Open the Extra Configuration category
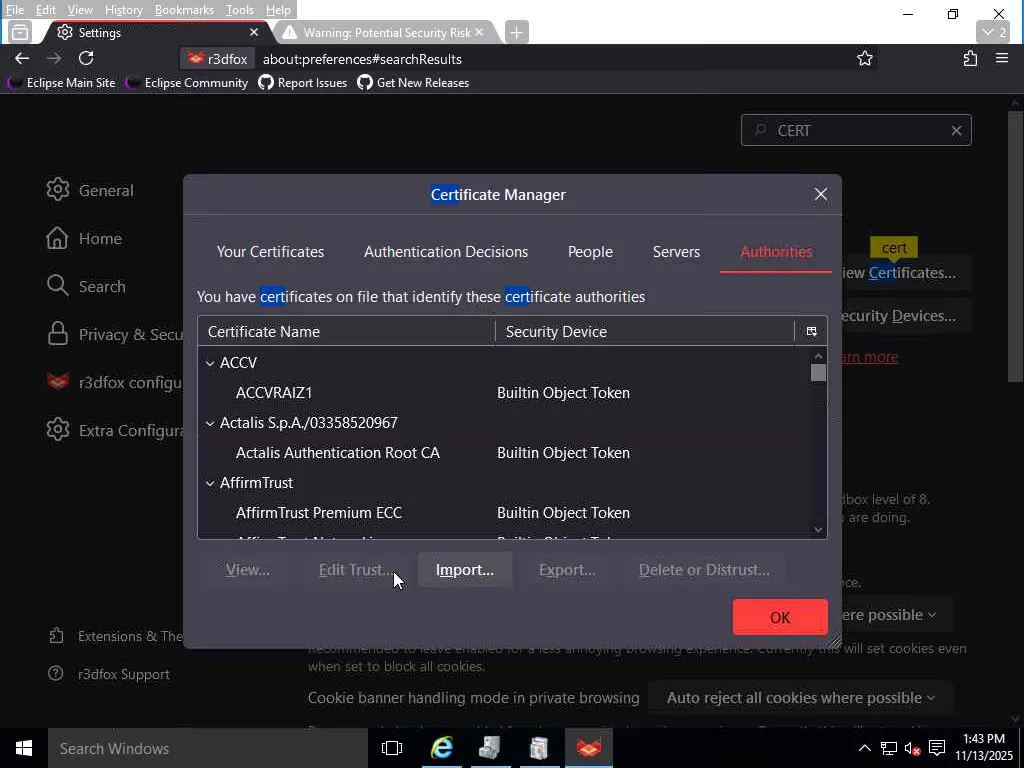The height and width of the screenshot is (768, 1024). click(x=114, y=430)
